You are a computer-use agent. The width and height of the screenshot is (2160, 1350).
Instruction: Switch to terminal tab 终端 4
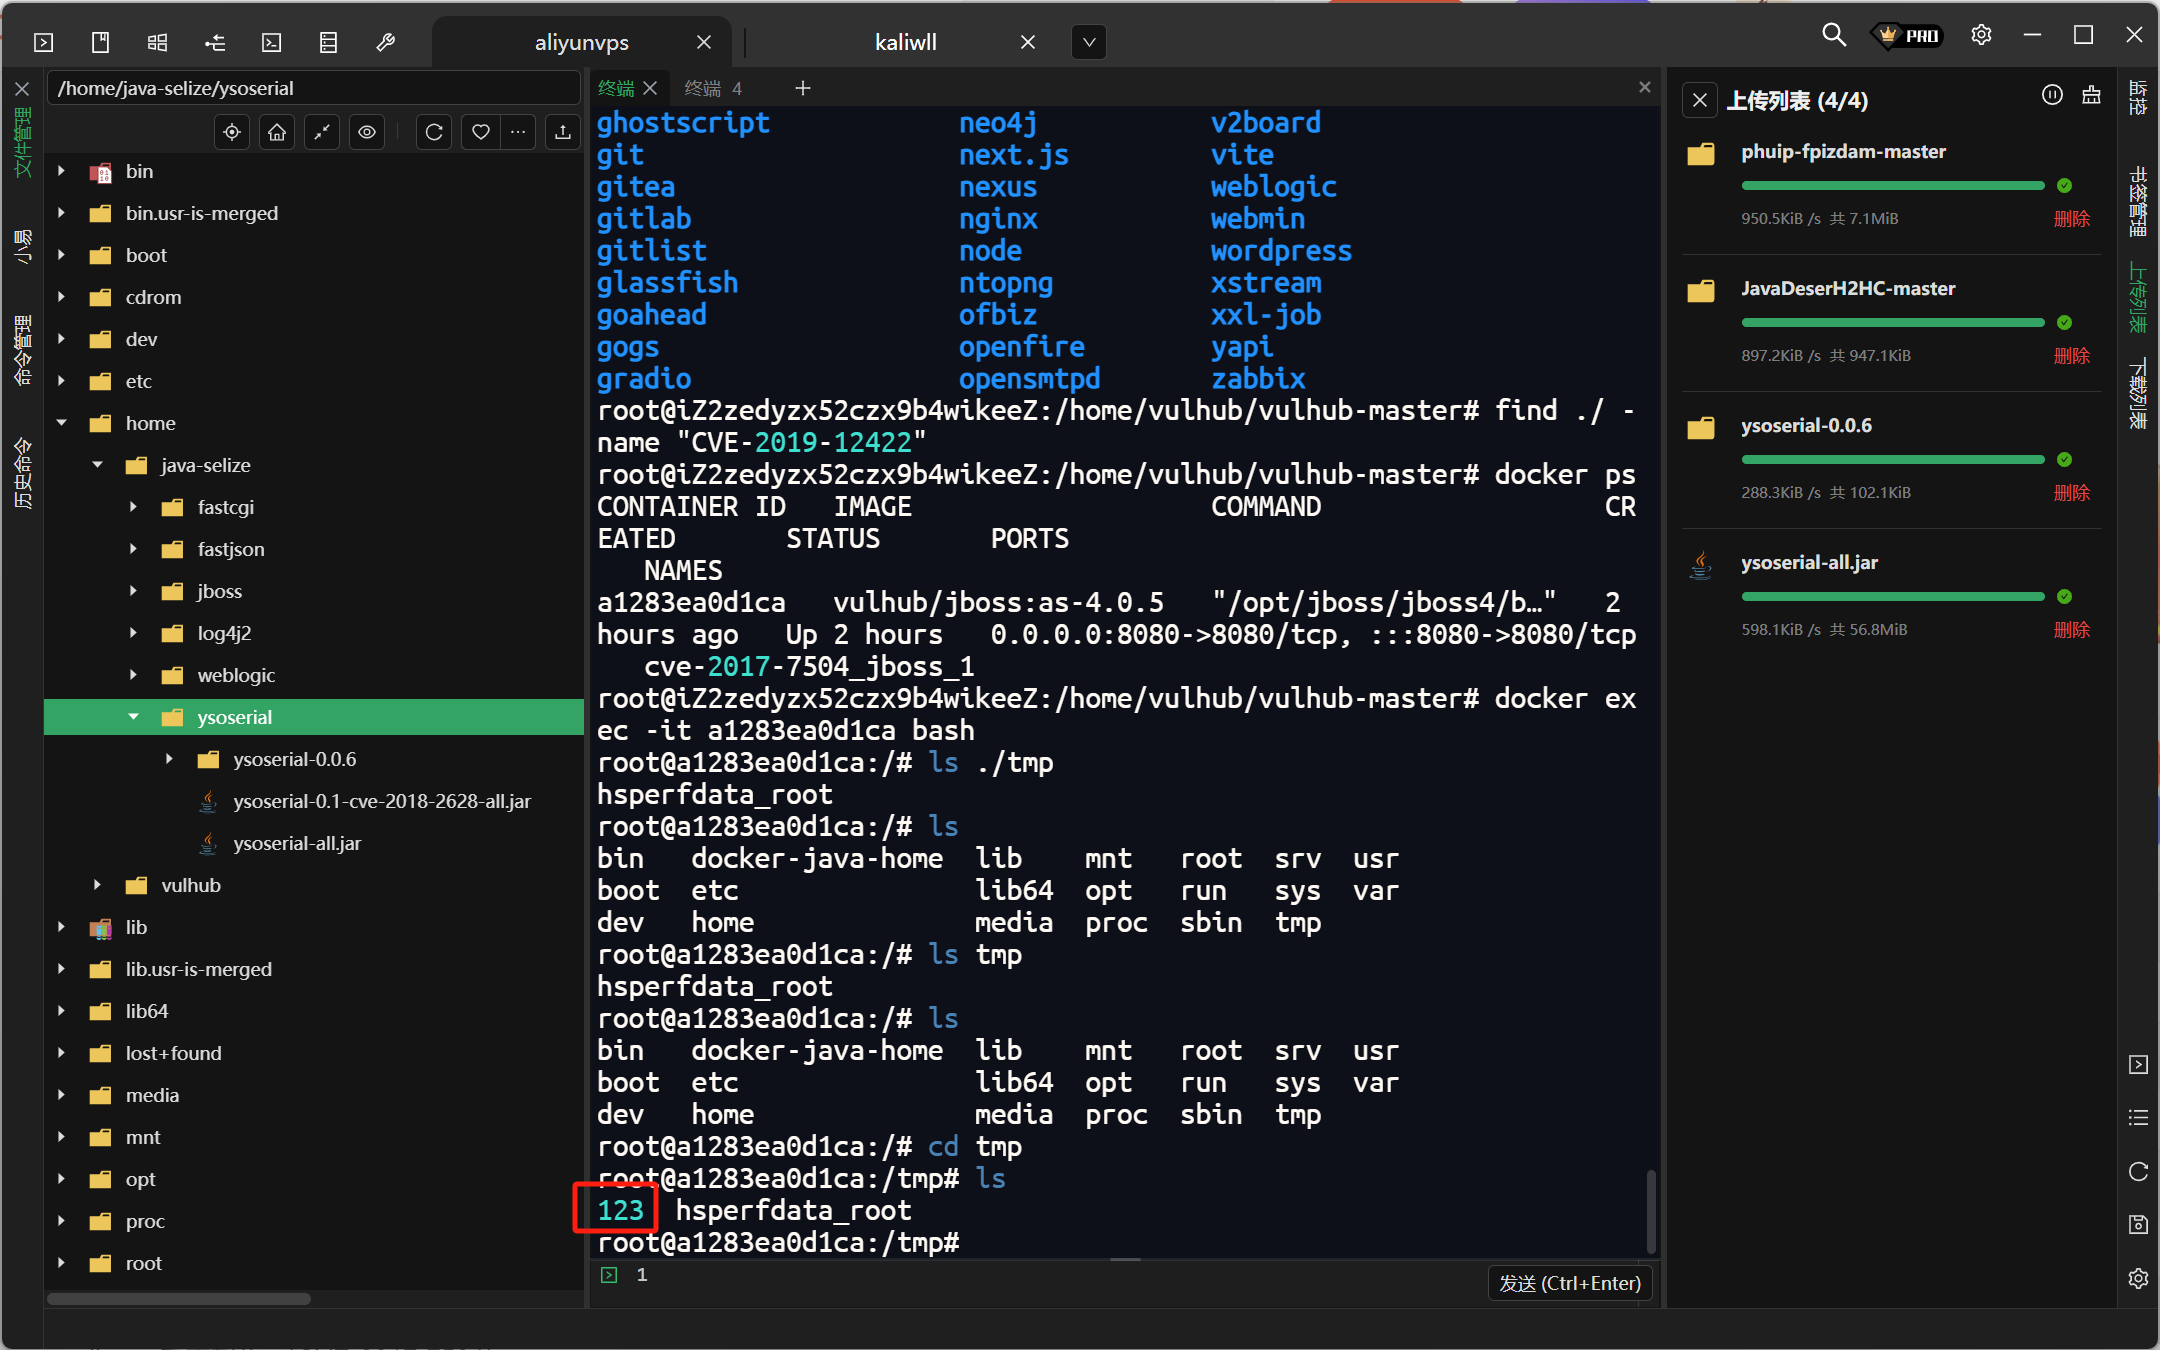click(712, 88)
